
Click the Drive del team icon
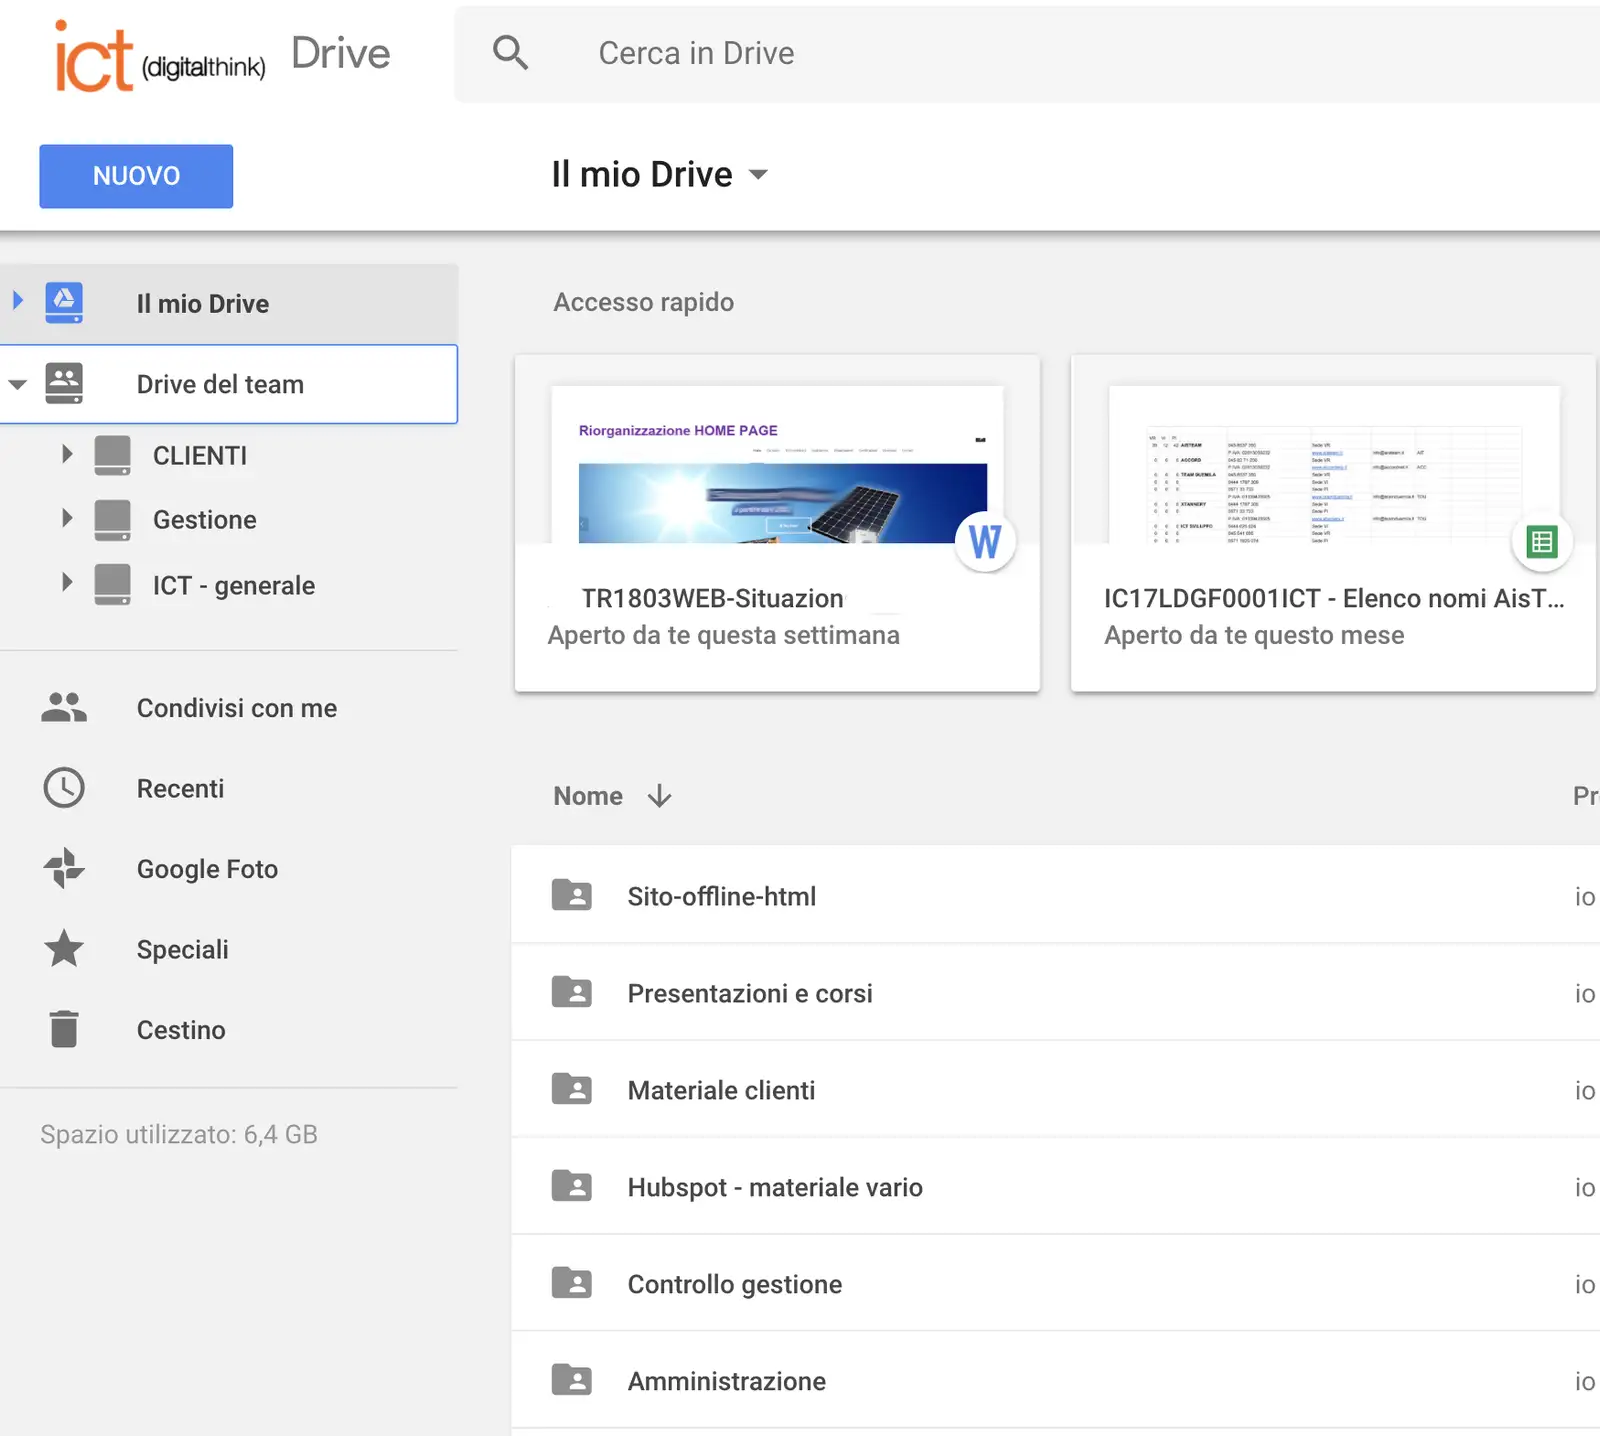(64, 384)
